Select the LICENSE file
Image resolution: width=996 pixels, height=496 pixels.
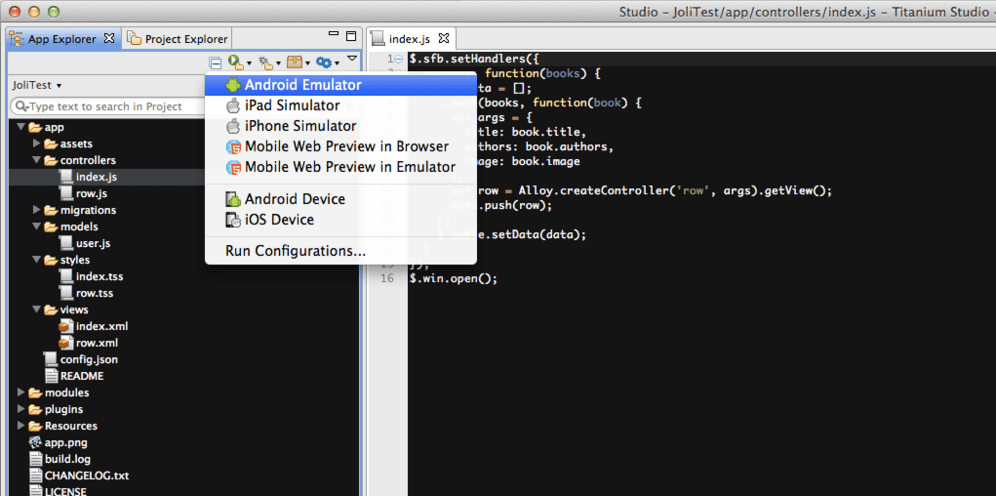pyautogui.click(x=65, y=491)
